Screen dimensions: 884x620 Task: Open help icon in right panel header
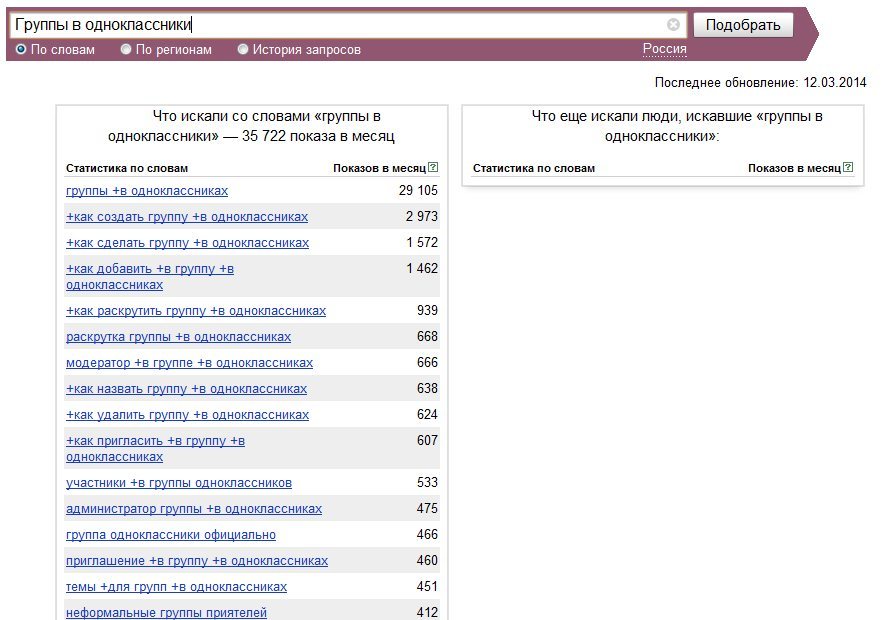pyautogui.click(x=848, y=167)
